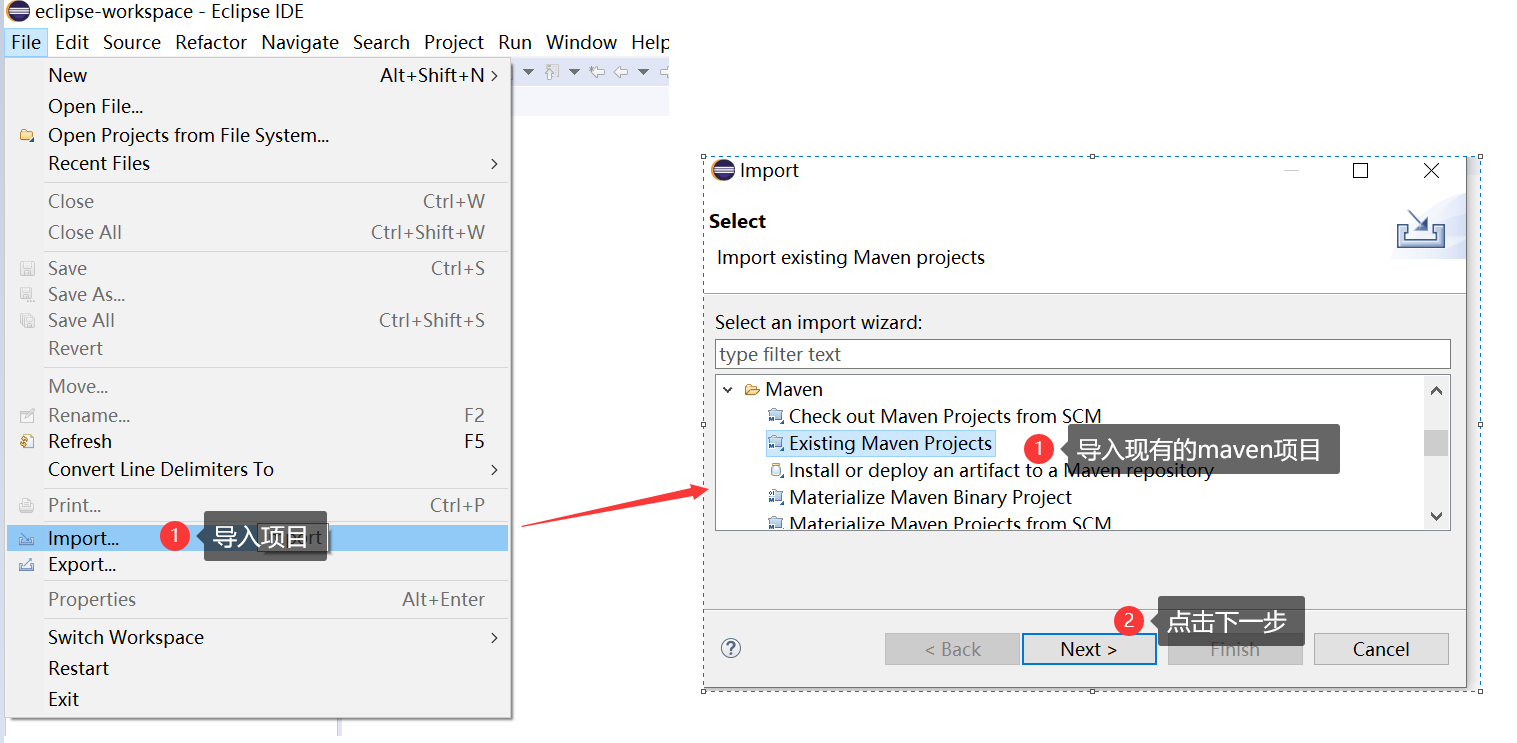Click the icon beside Rename...
Screen dimensions: 1517x743
[x=27, y=416]
